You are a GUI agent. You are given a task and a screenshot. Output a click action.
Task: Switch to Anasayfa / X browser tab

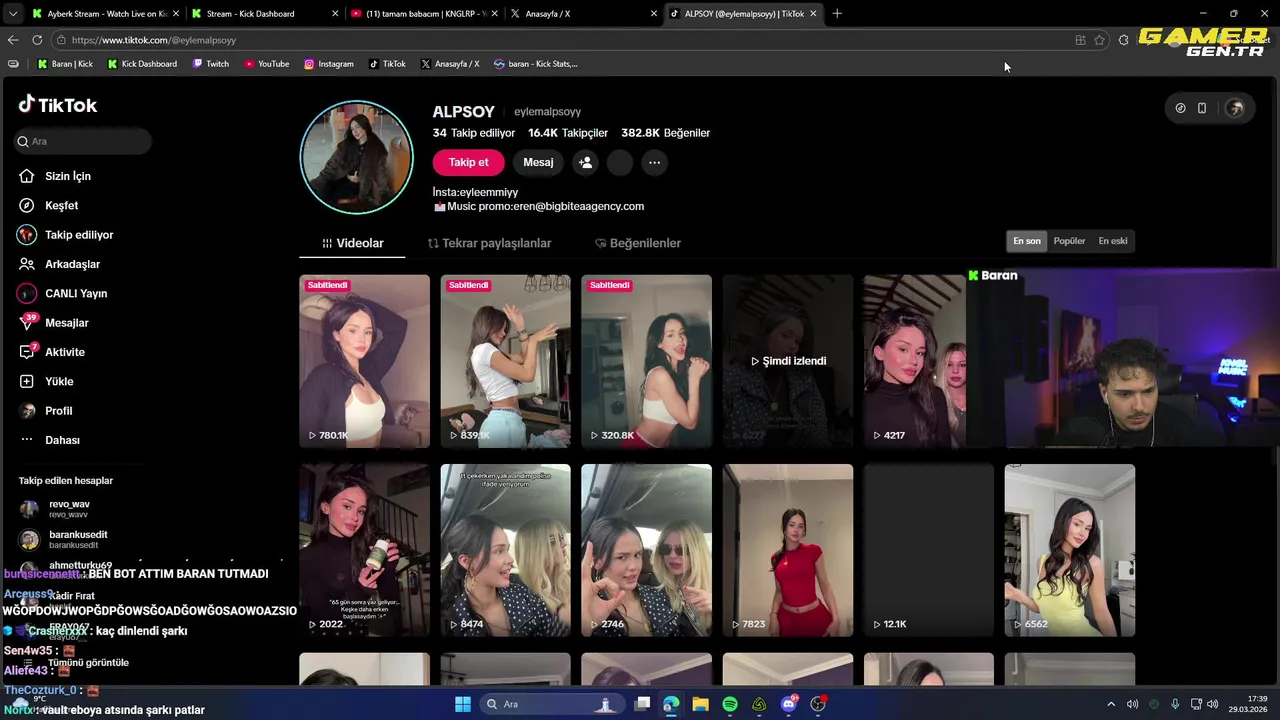click(x=585, y=14)
